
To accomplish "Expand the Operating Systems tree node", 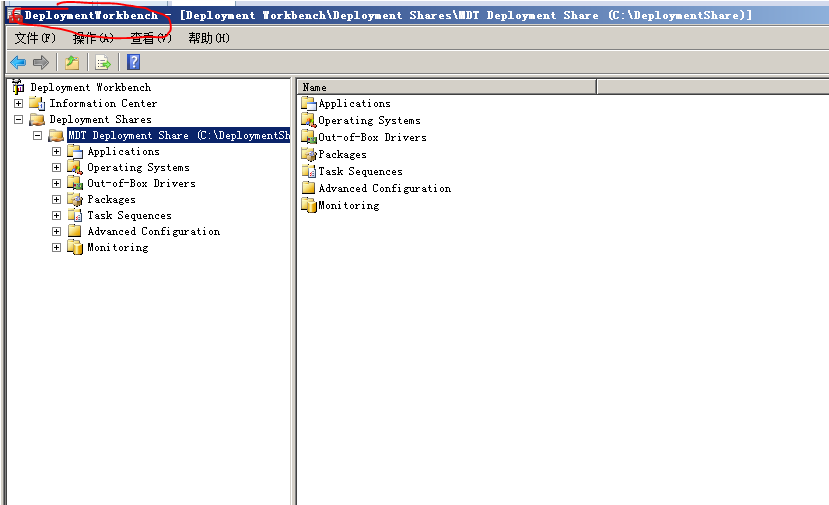I will point(57,168).
